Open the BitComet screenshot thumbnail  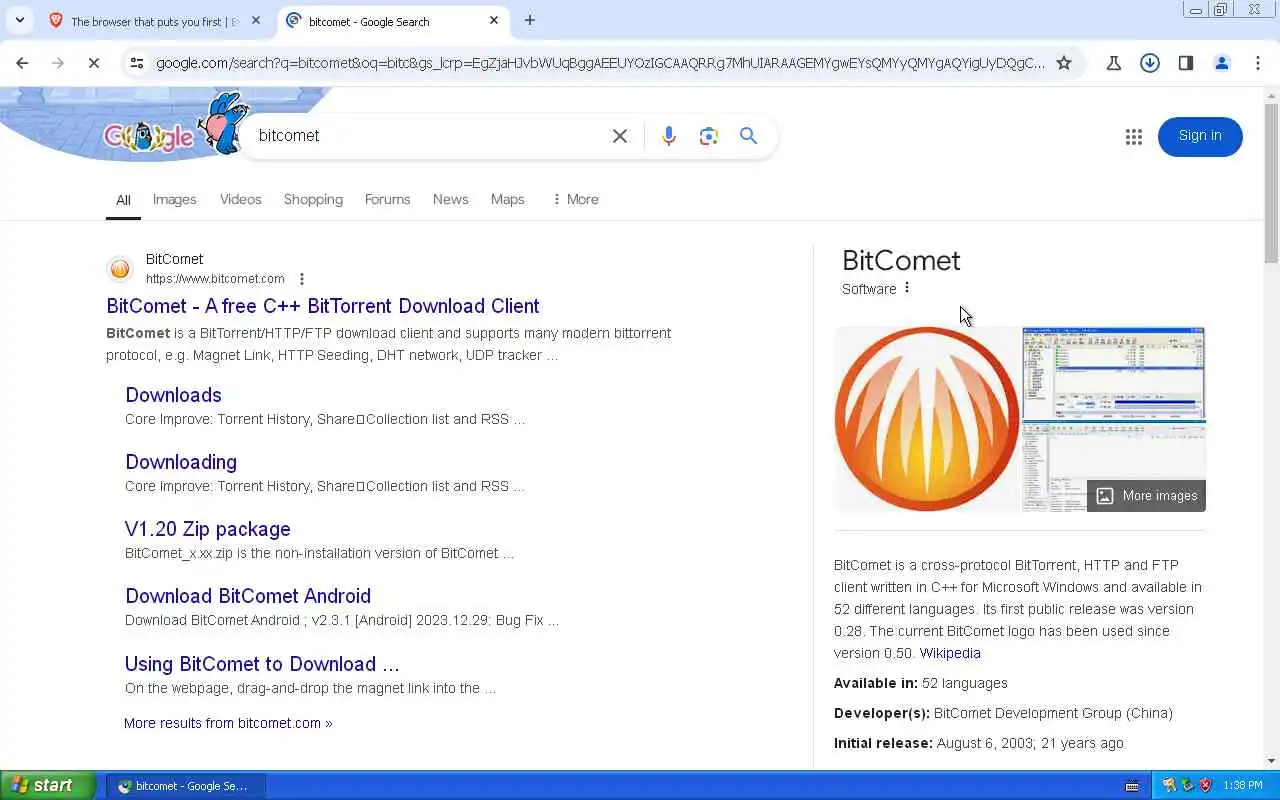tap(1114, 373)
